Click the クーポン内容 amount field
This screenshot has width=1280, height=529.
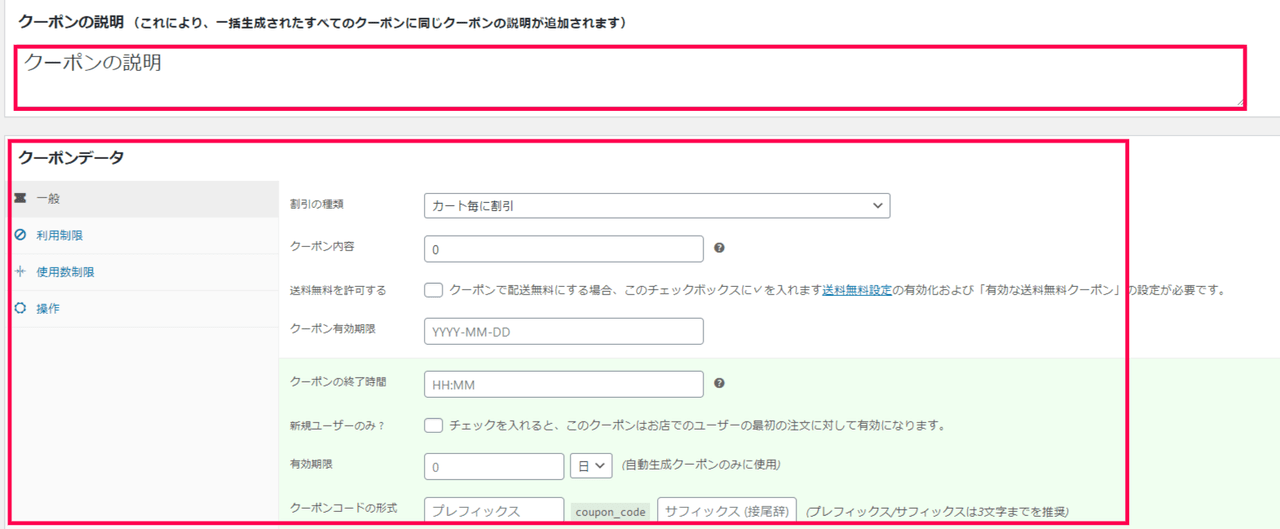(x=563, y=249)
